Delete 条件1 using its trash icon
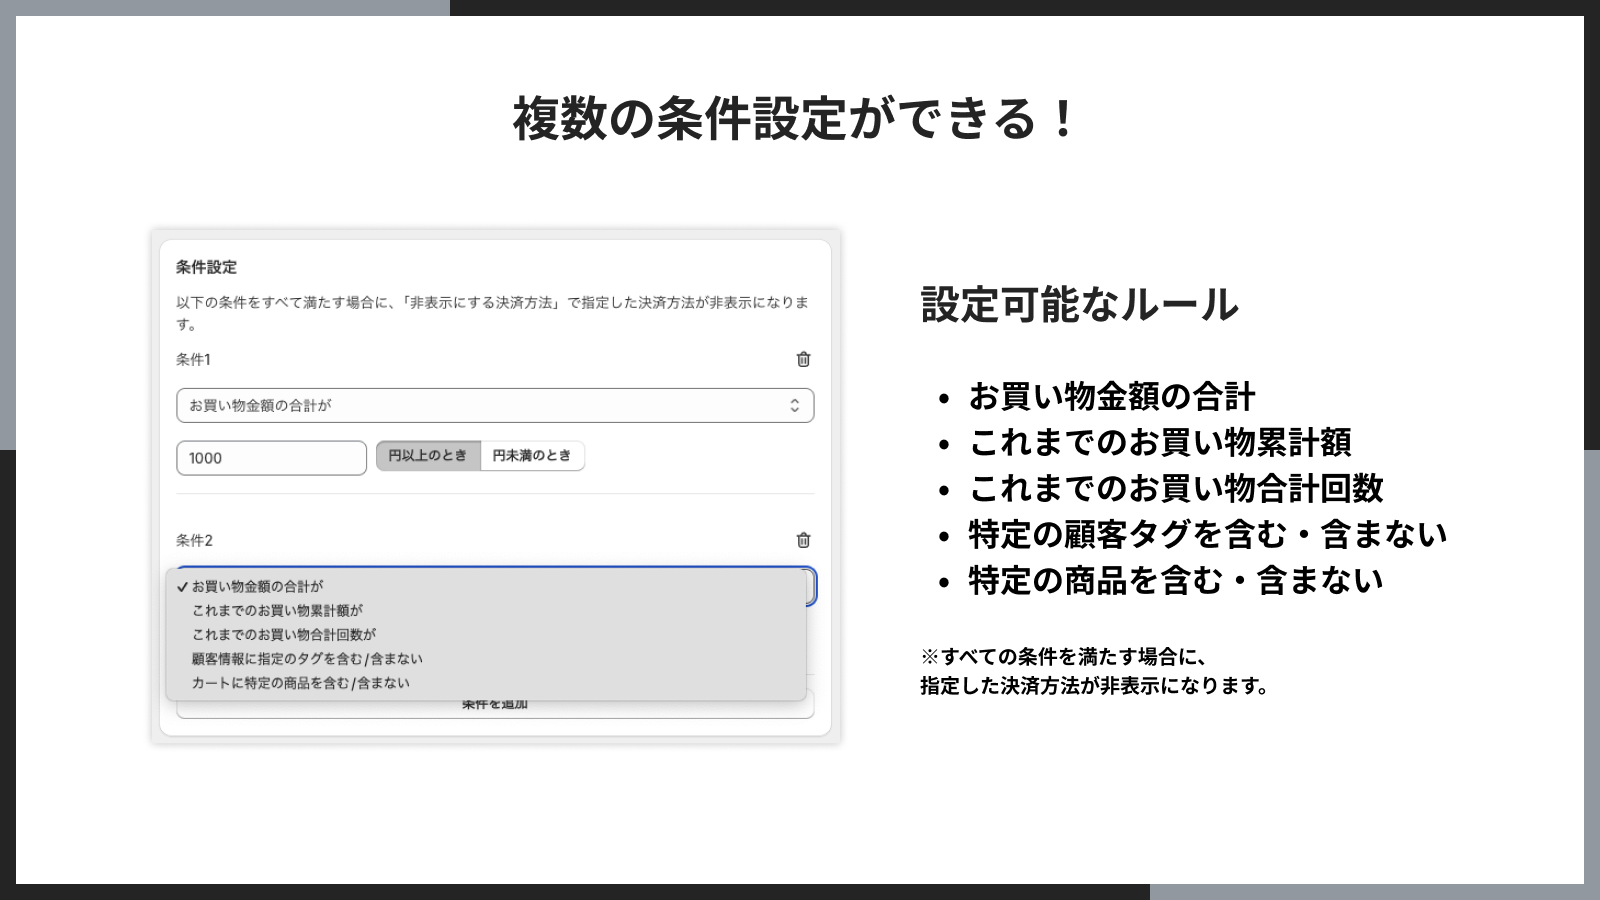This screenshot has height=900, width=1600. pyautogui.click(x=803, y=359)
